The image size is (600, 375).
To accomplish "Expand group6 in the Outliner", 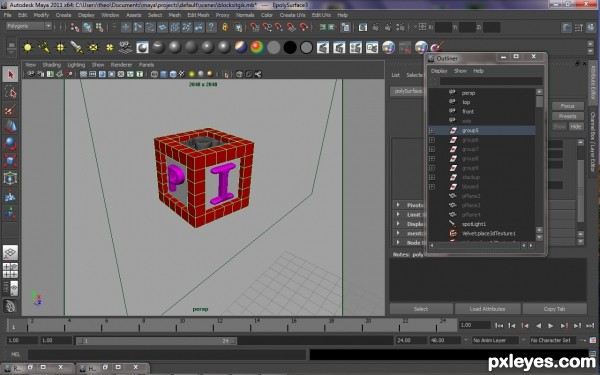I will point(432,140).
